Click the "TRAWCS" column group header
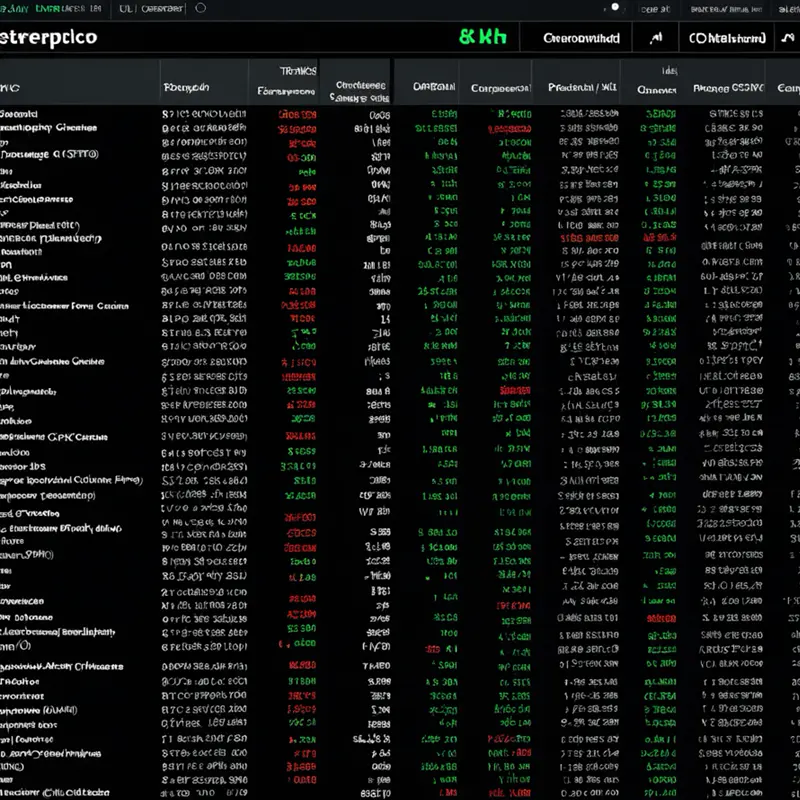The width and height of the screenshot is (800, 800). [x=298, y=71]
